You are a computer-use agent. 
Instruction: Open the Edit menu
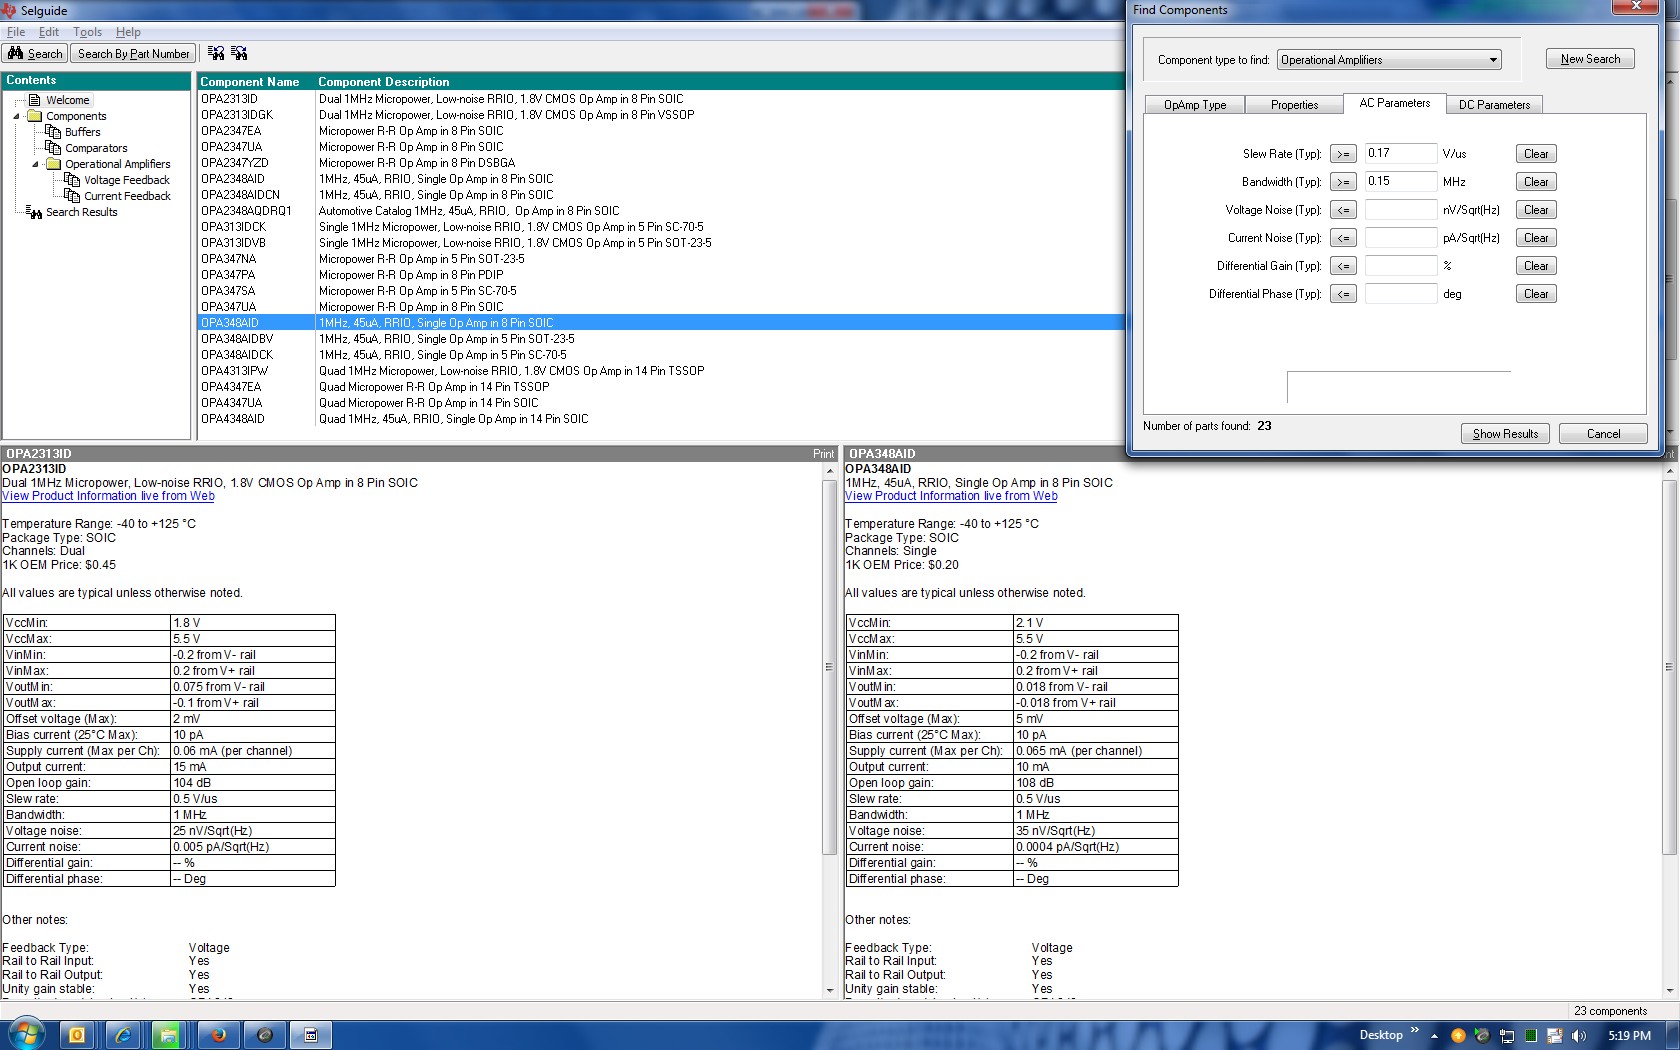[x=49, y=32]
